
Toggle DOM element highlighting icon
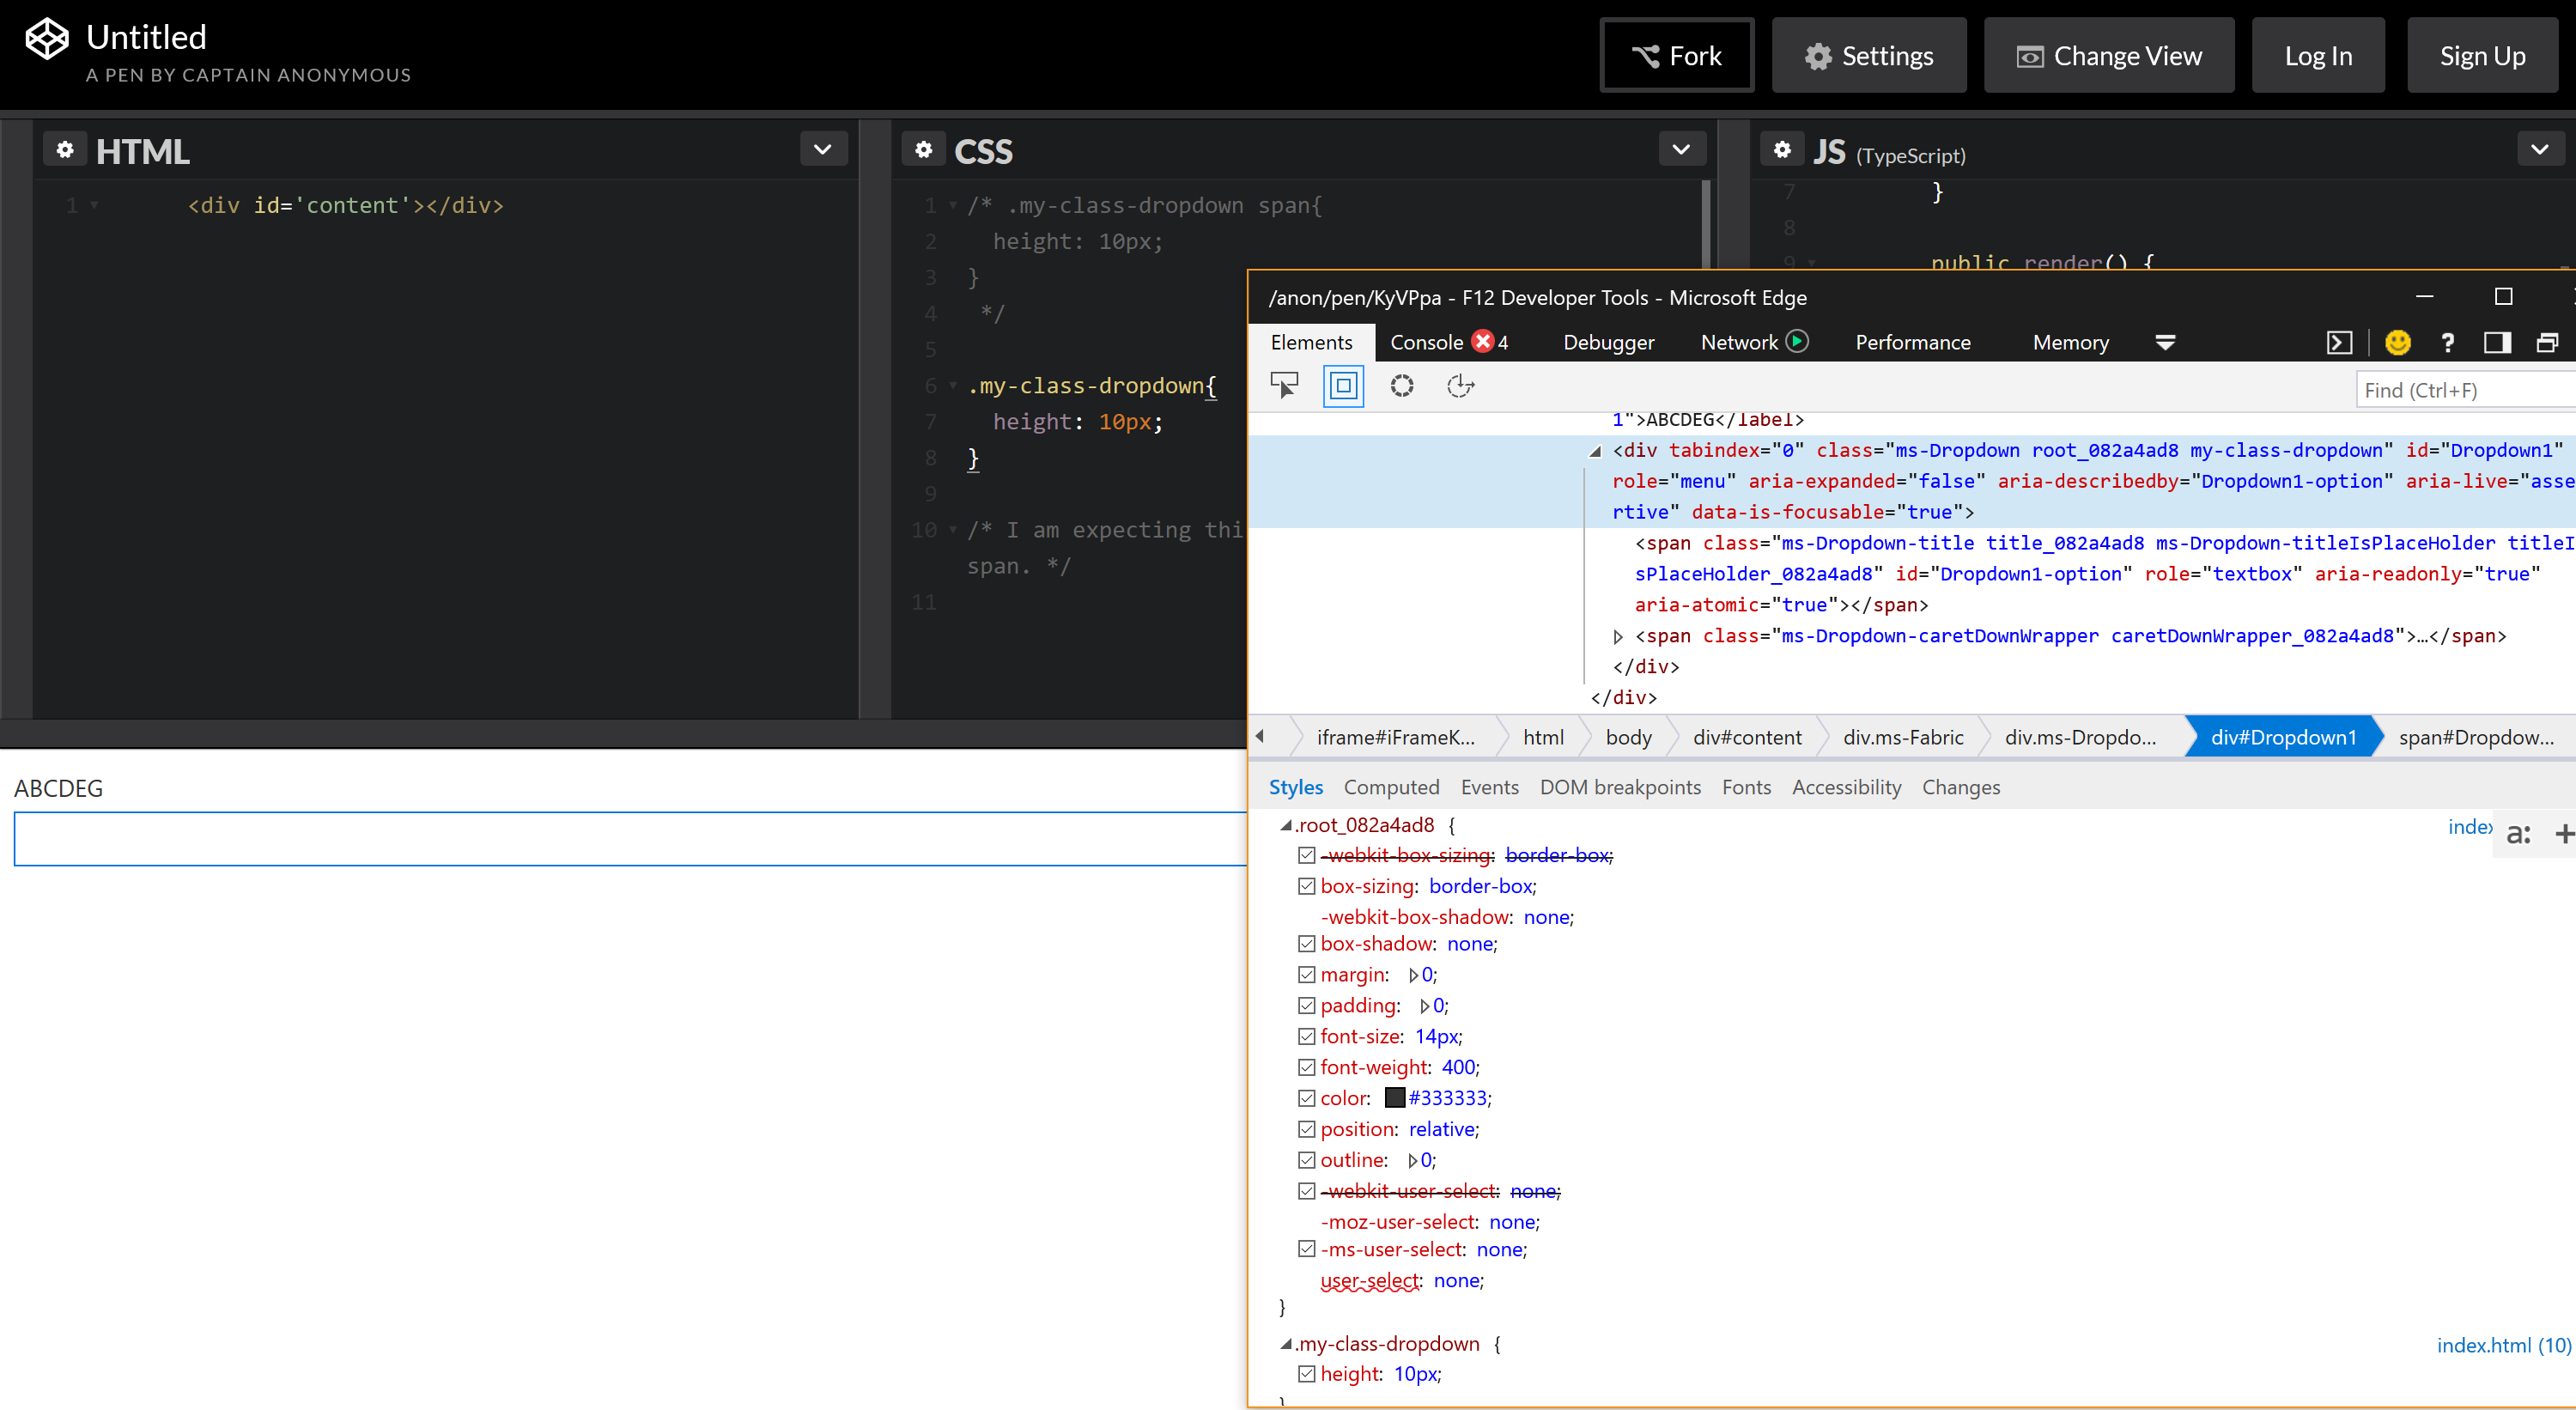1343,385
